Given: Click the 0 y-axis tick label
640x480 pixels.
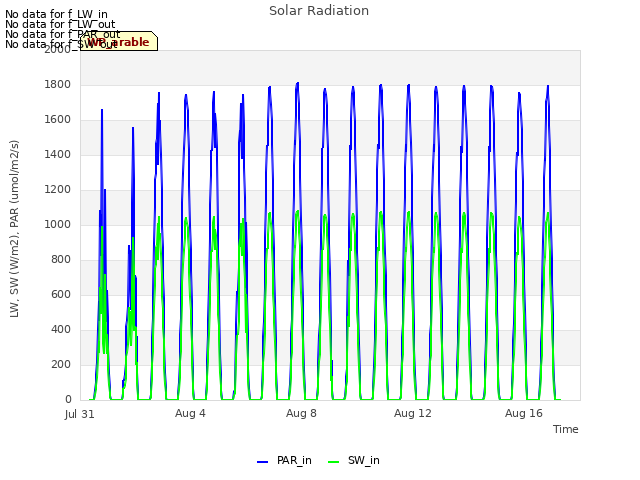Looking at the screenshot, I should (x=68, y=400).
